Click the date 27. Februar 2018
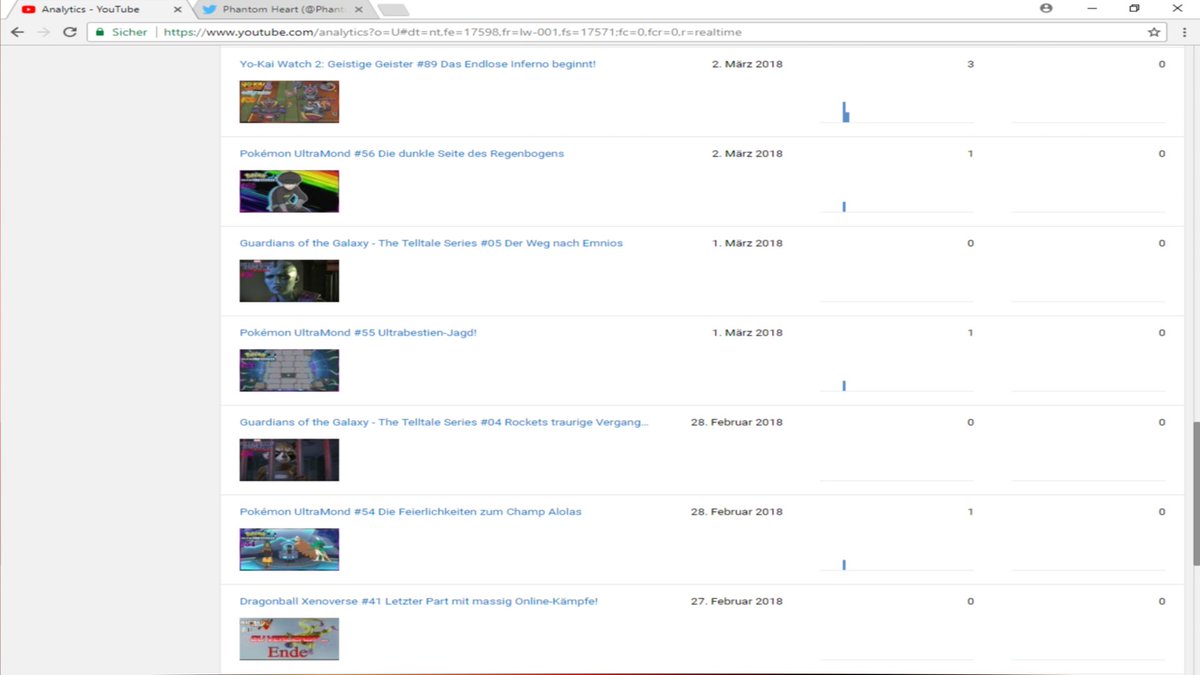The width and height of the screenshot is (1200, 675). click(x=737, y=601)
